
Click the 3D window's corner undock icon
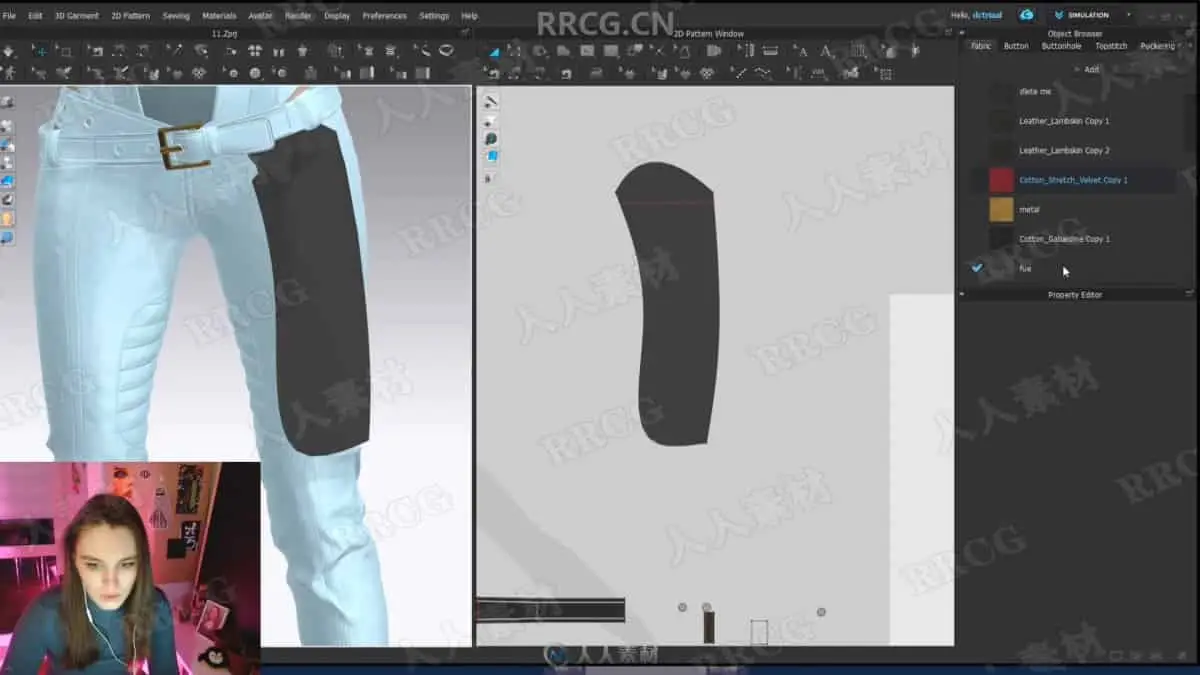pyautogui.click(x=464, y=34)
